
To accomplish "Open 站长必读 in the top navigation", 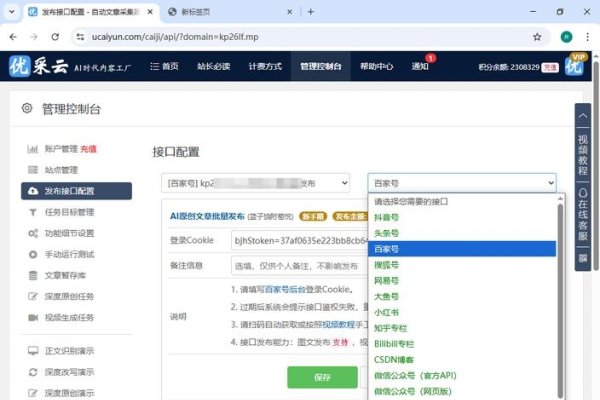I will click(x=214, y=66).
